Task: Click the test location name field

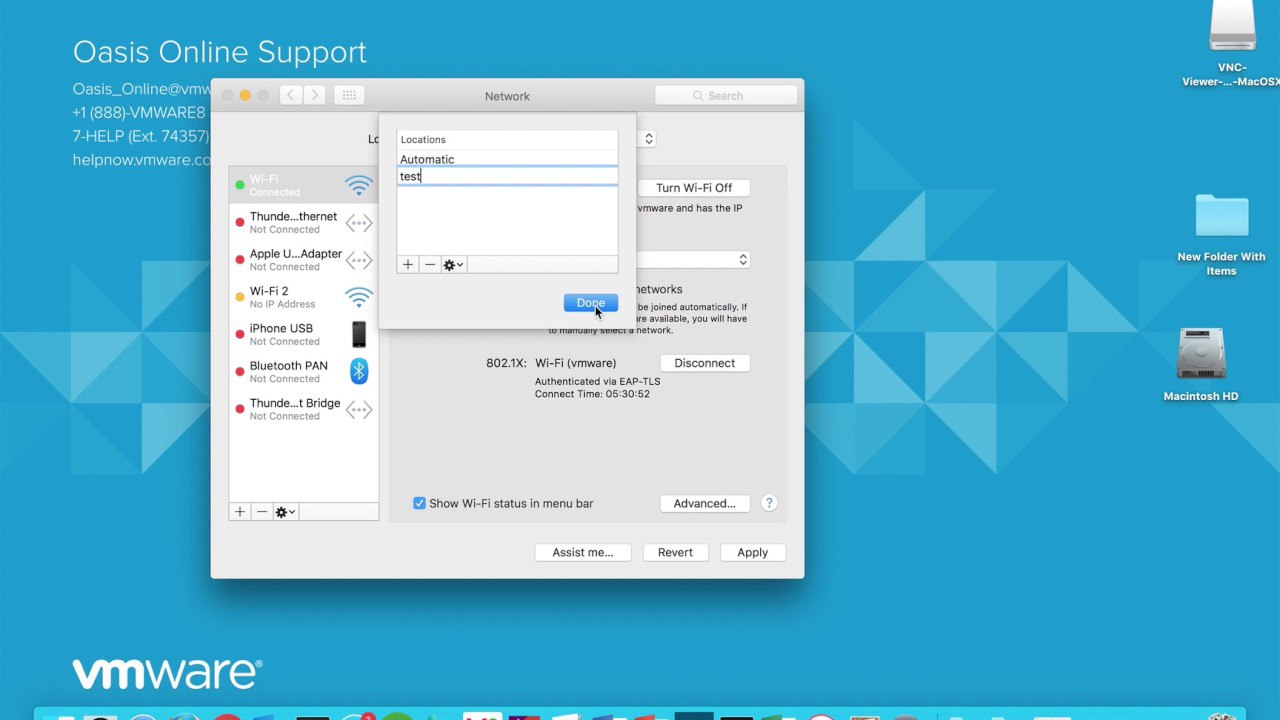Action: pos(507,176)
